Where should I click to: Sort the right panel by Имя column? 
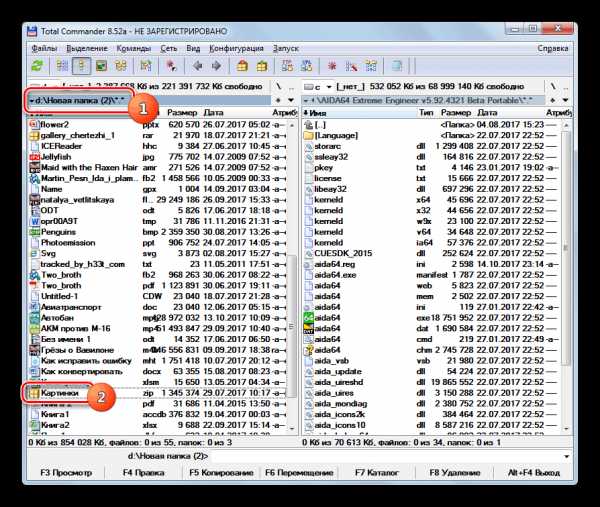[x=359, y=113]
